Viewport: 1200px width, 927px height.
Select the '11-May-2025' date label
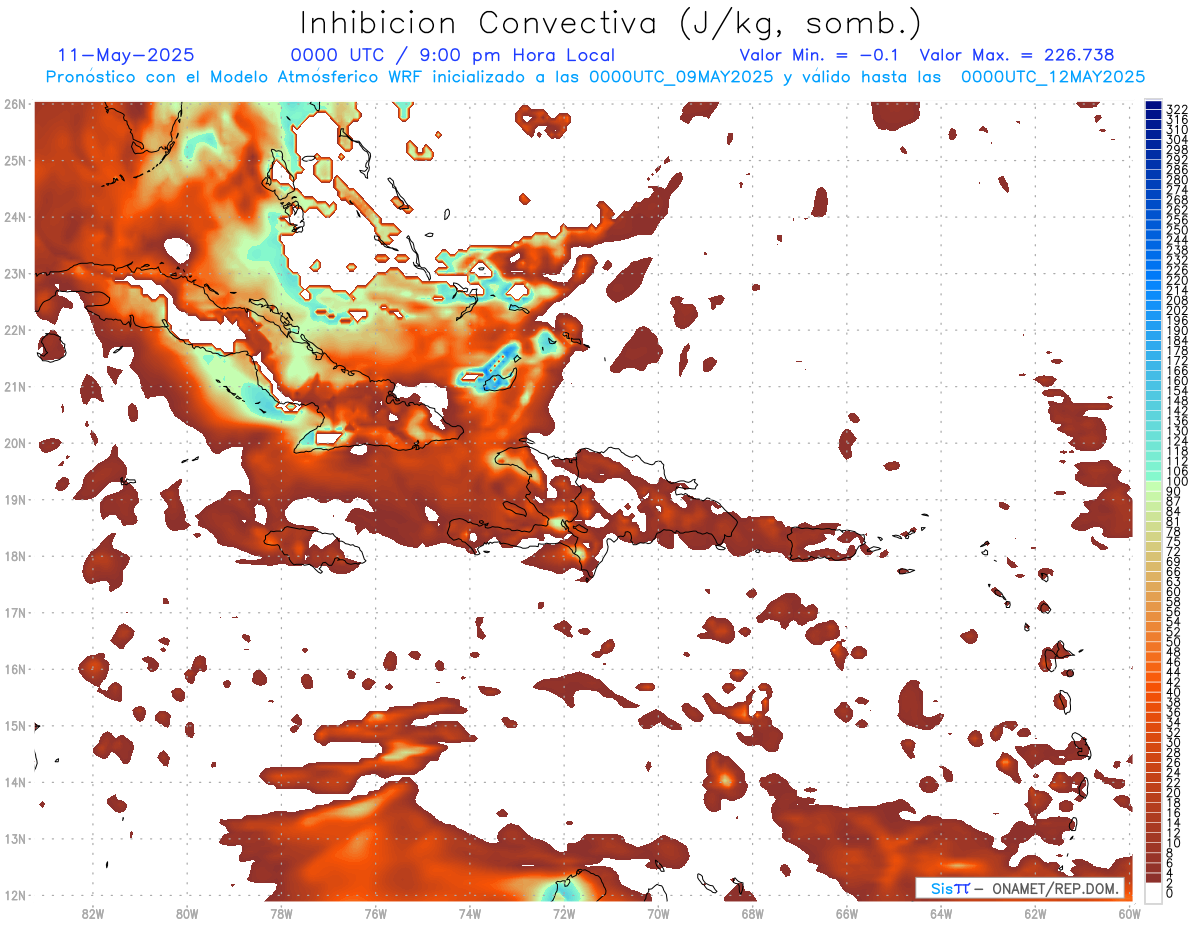coord(125,55)
